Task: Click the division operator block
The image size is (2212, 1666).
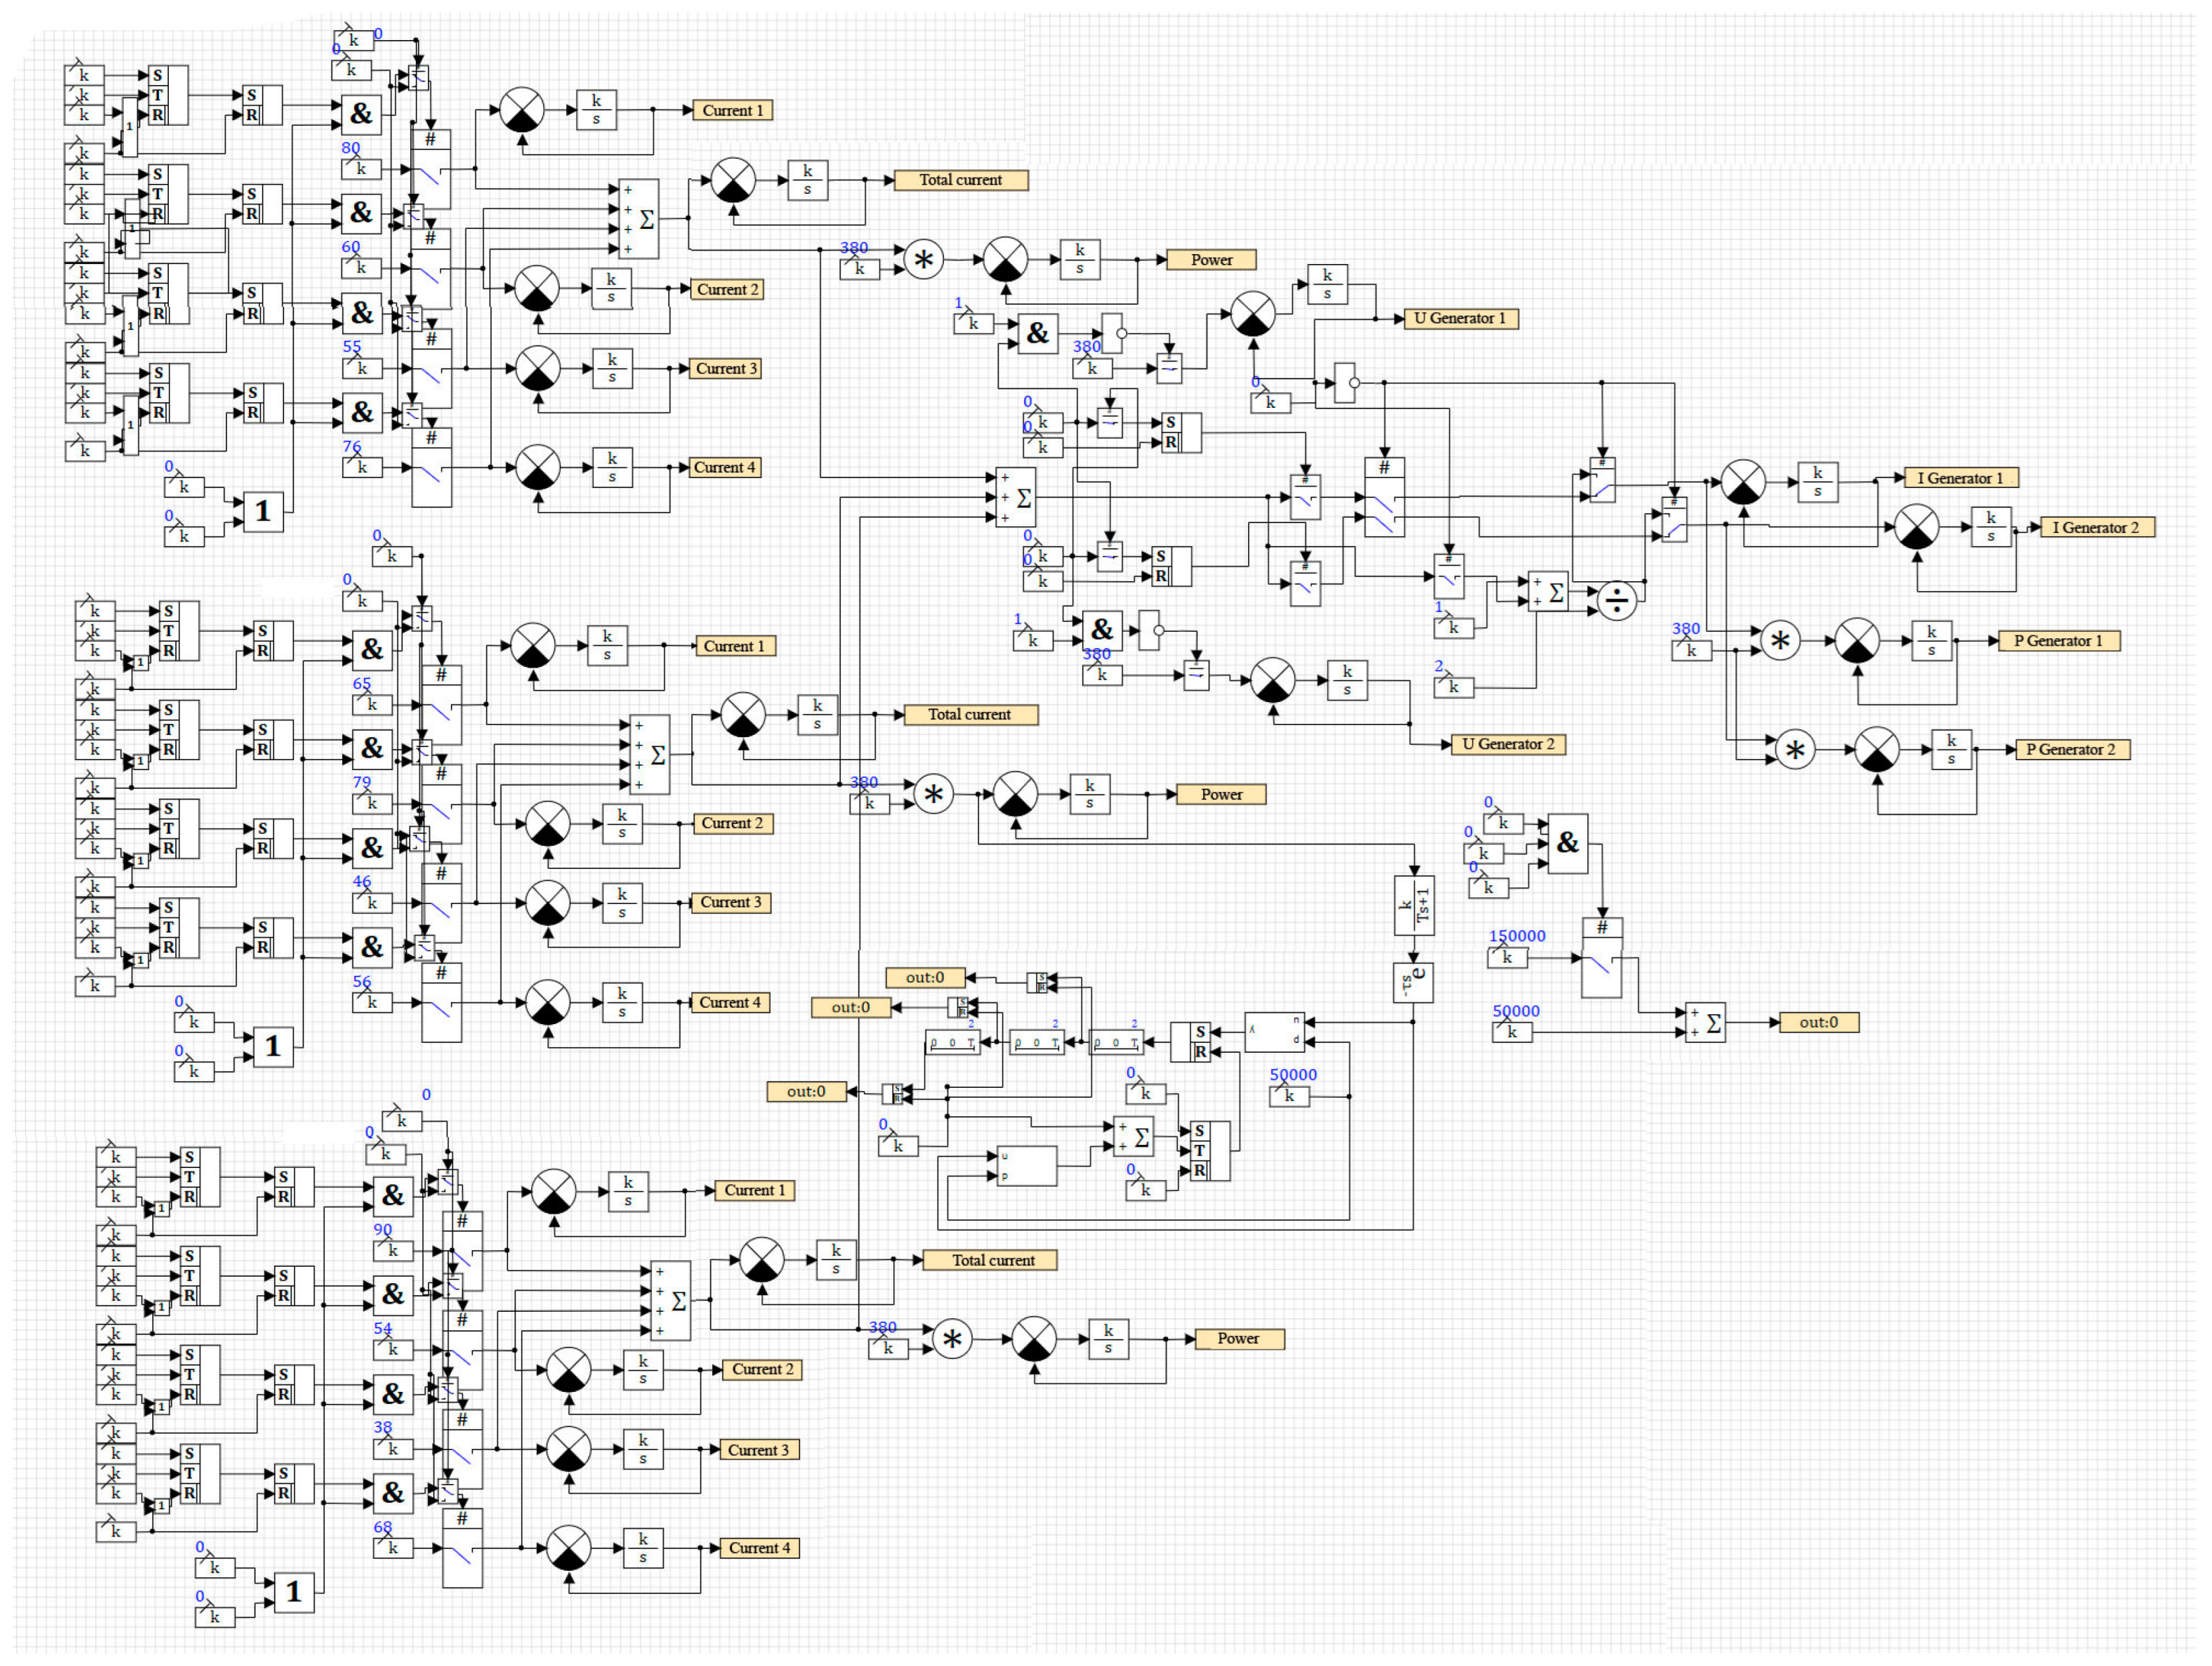Action: point(1616,601)
